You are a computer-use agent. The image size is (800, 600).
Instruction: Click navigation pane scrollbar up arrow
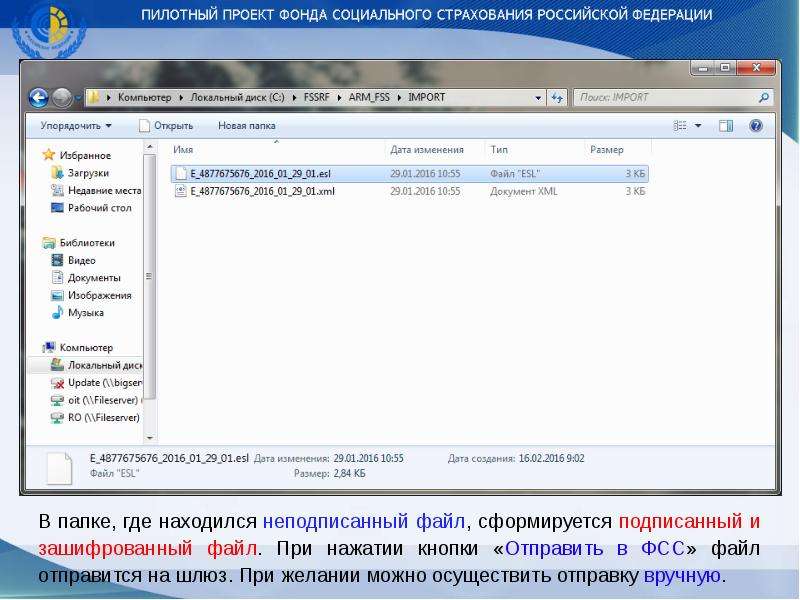point(150,147)
